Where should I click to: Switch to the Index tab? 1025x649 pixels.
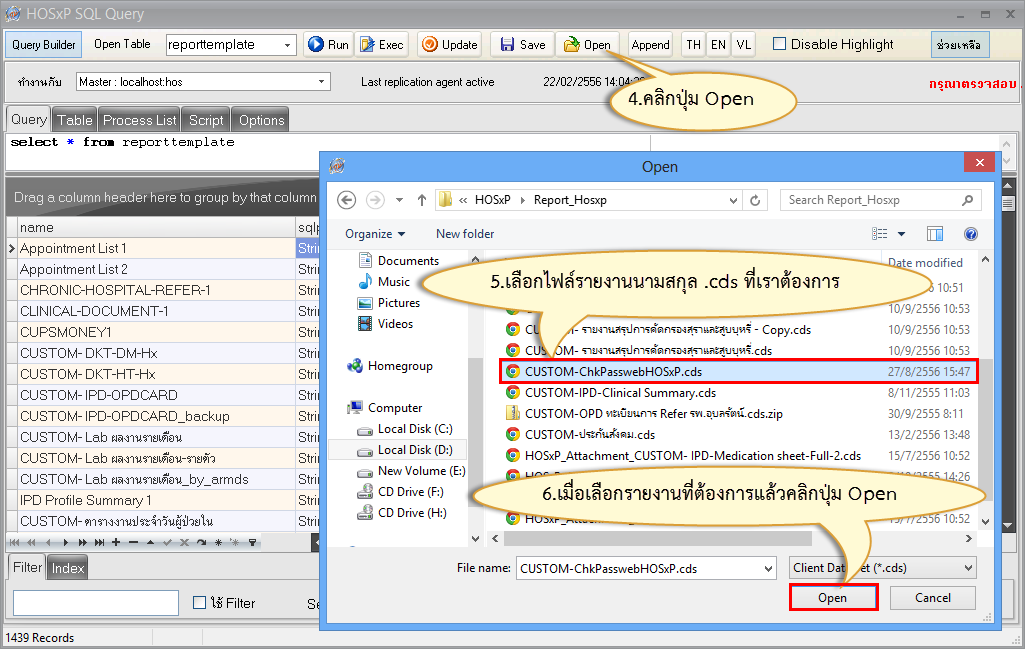click(67, 567)
